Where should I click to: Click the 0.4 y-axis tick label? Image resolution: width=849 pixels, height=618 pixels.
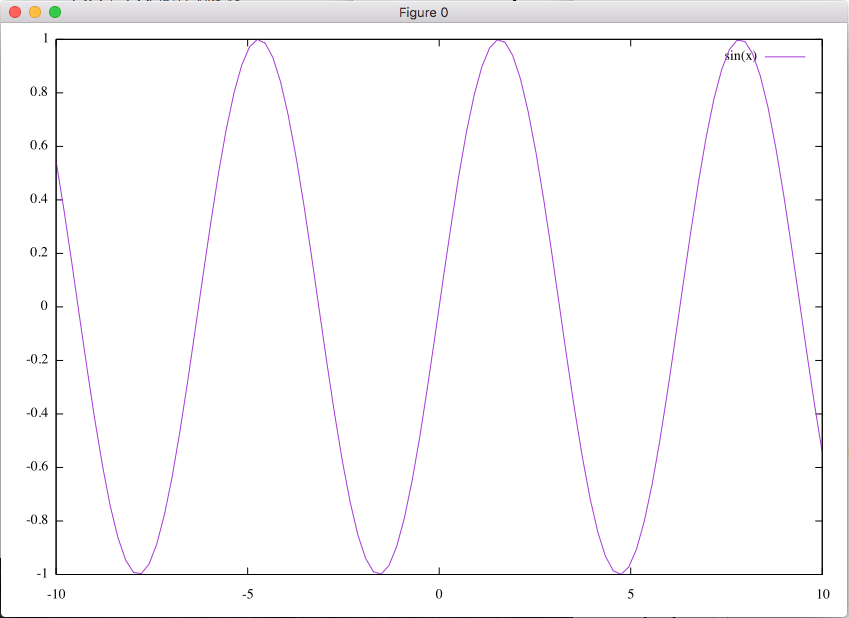click(x=38, y=200)
